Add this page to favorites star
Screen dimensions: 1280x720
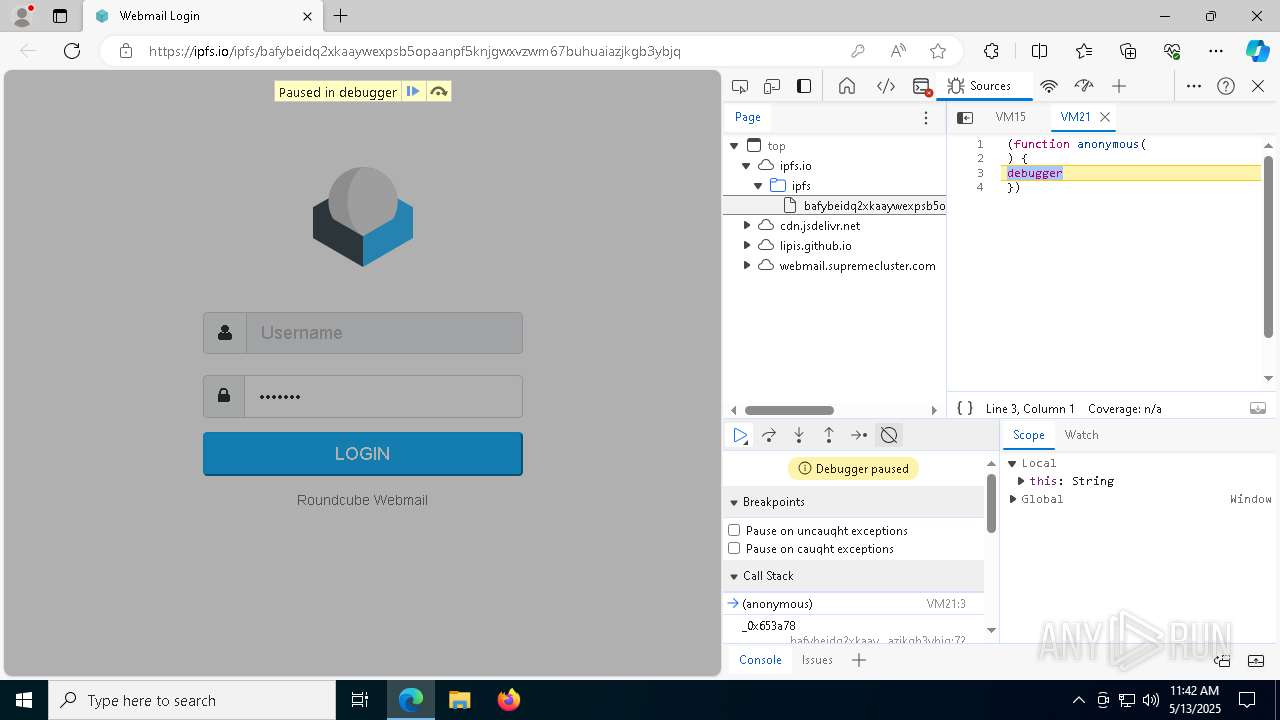(x=938, y=51)
